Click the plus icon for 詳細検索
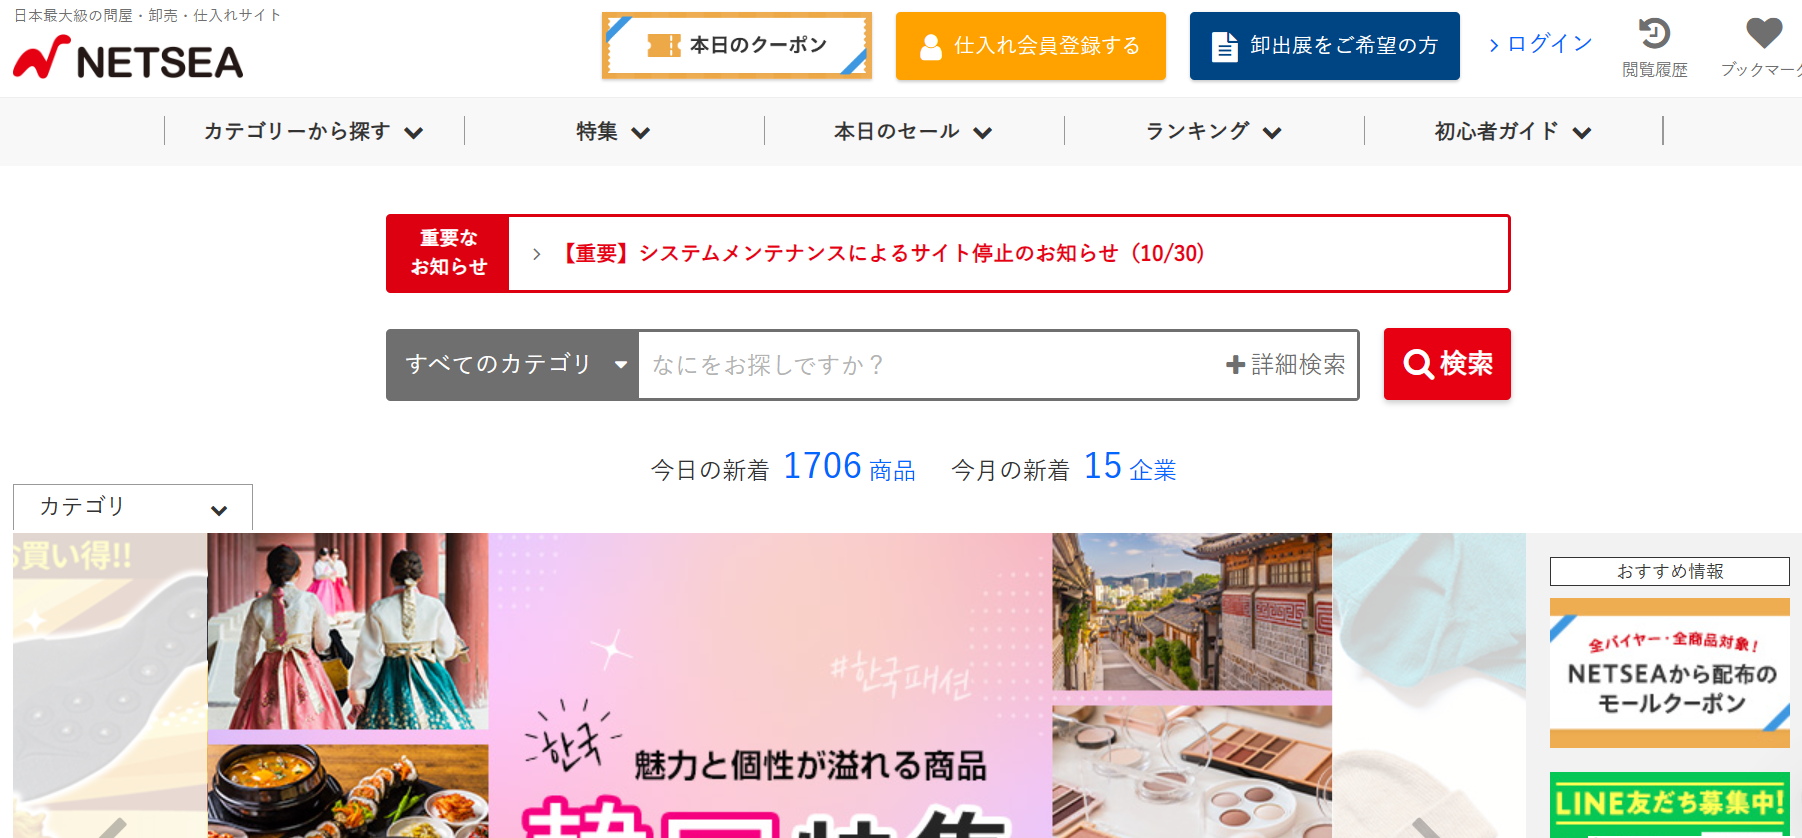 1236,365
